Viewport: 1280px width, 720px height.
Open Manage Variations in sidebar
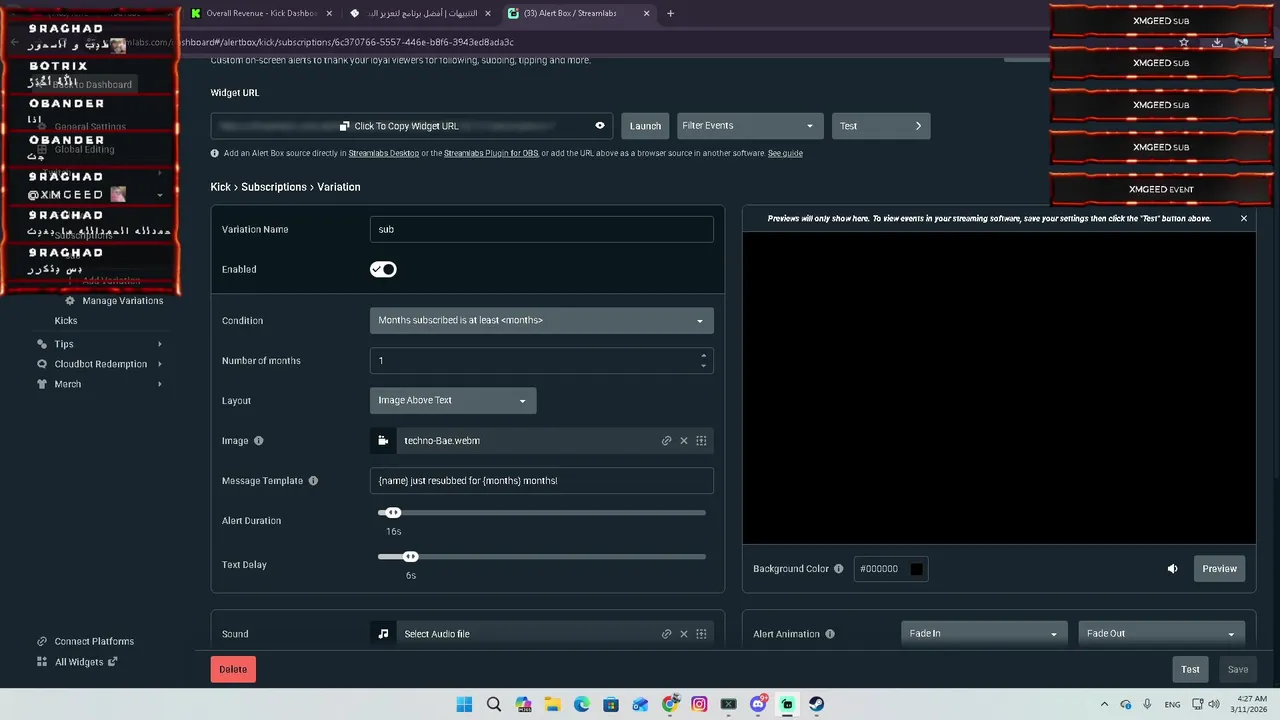tap(123, 301)
